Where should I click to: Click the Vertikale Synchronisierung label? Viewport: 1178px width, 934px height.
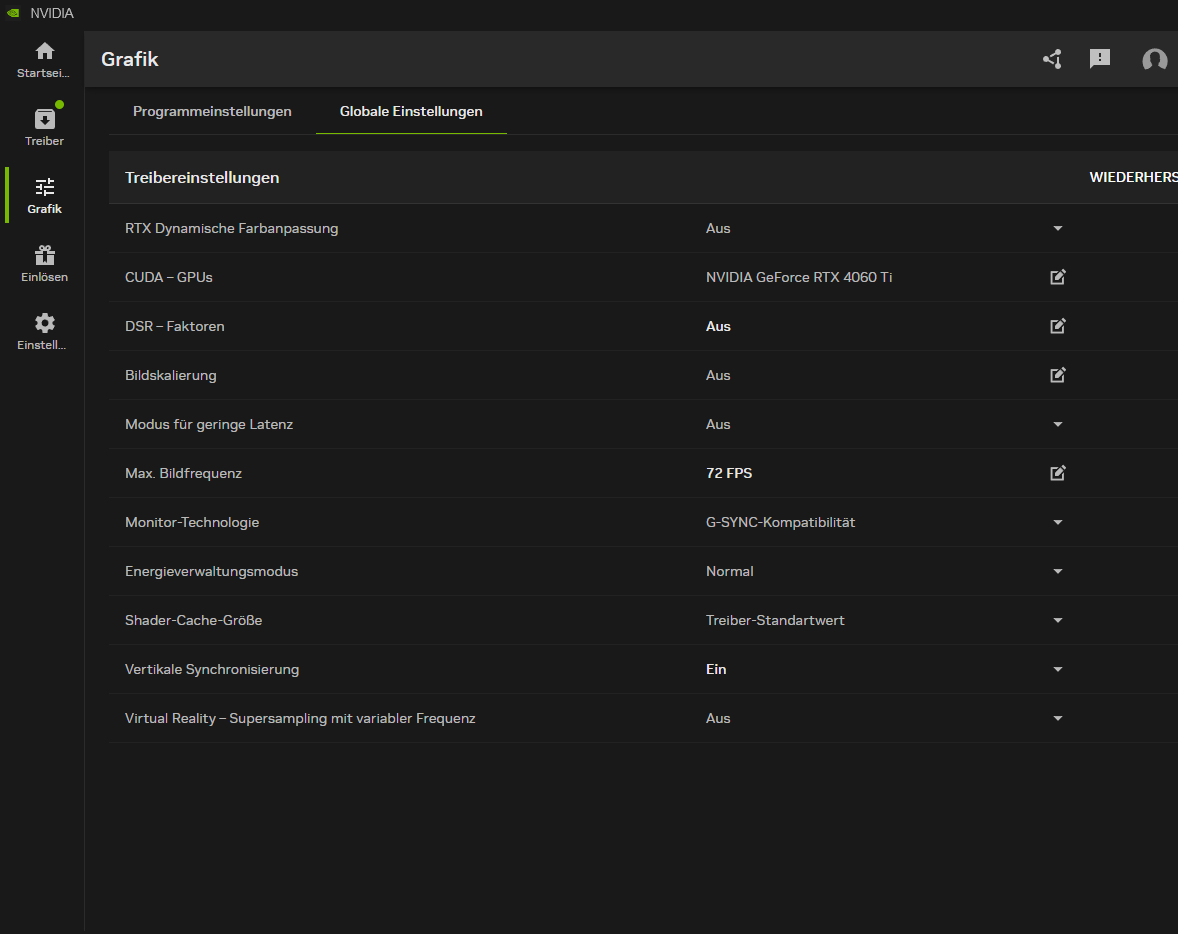tap(212, 670)
